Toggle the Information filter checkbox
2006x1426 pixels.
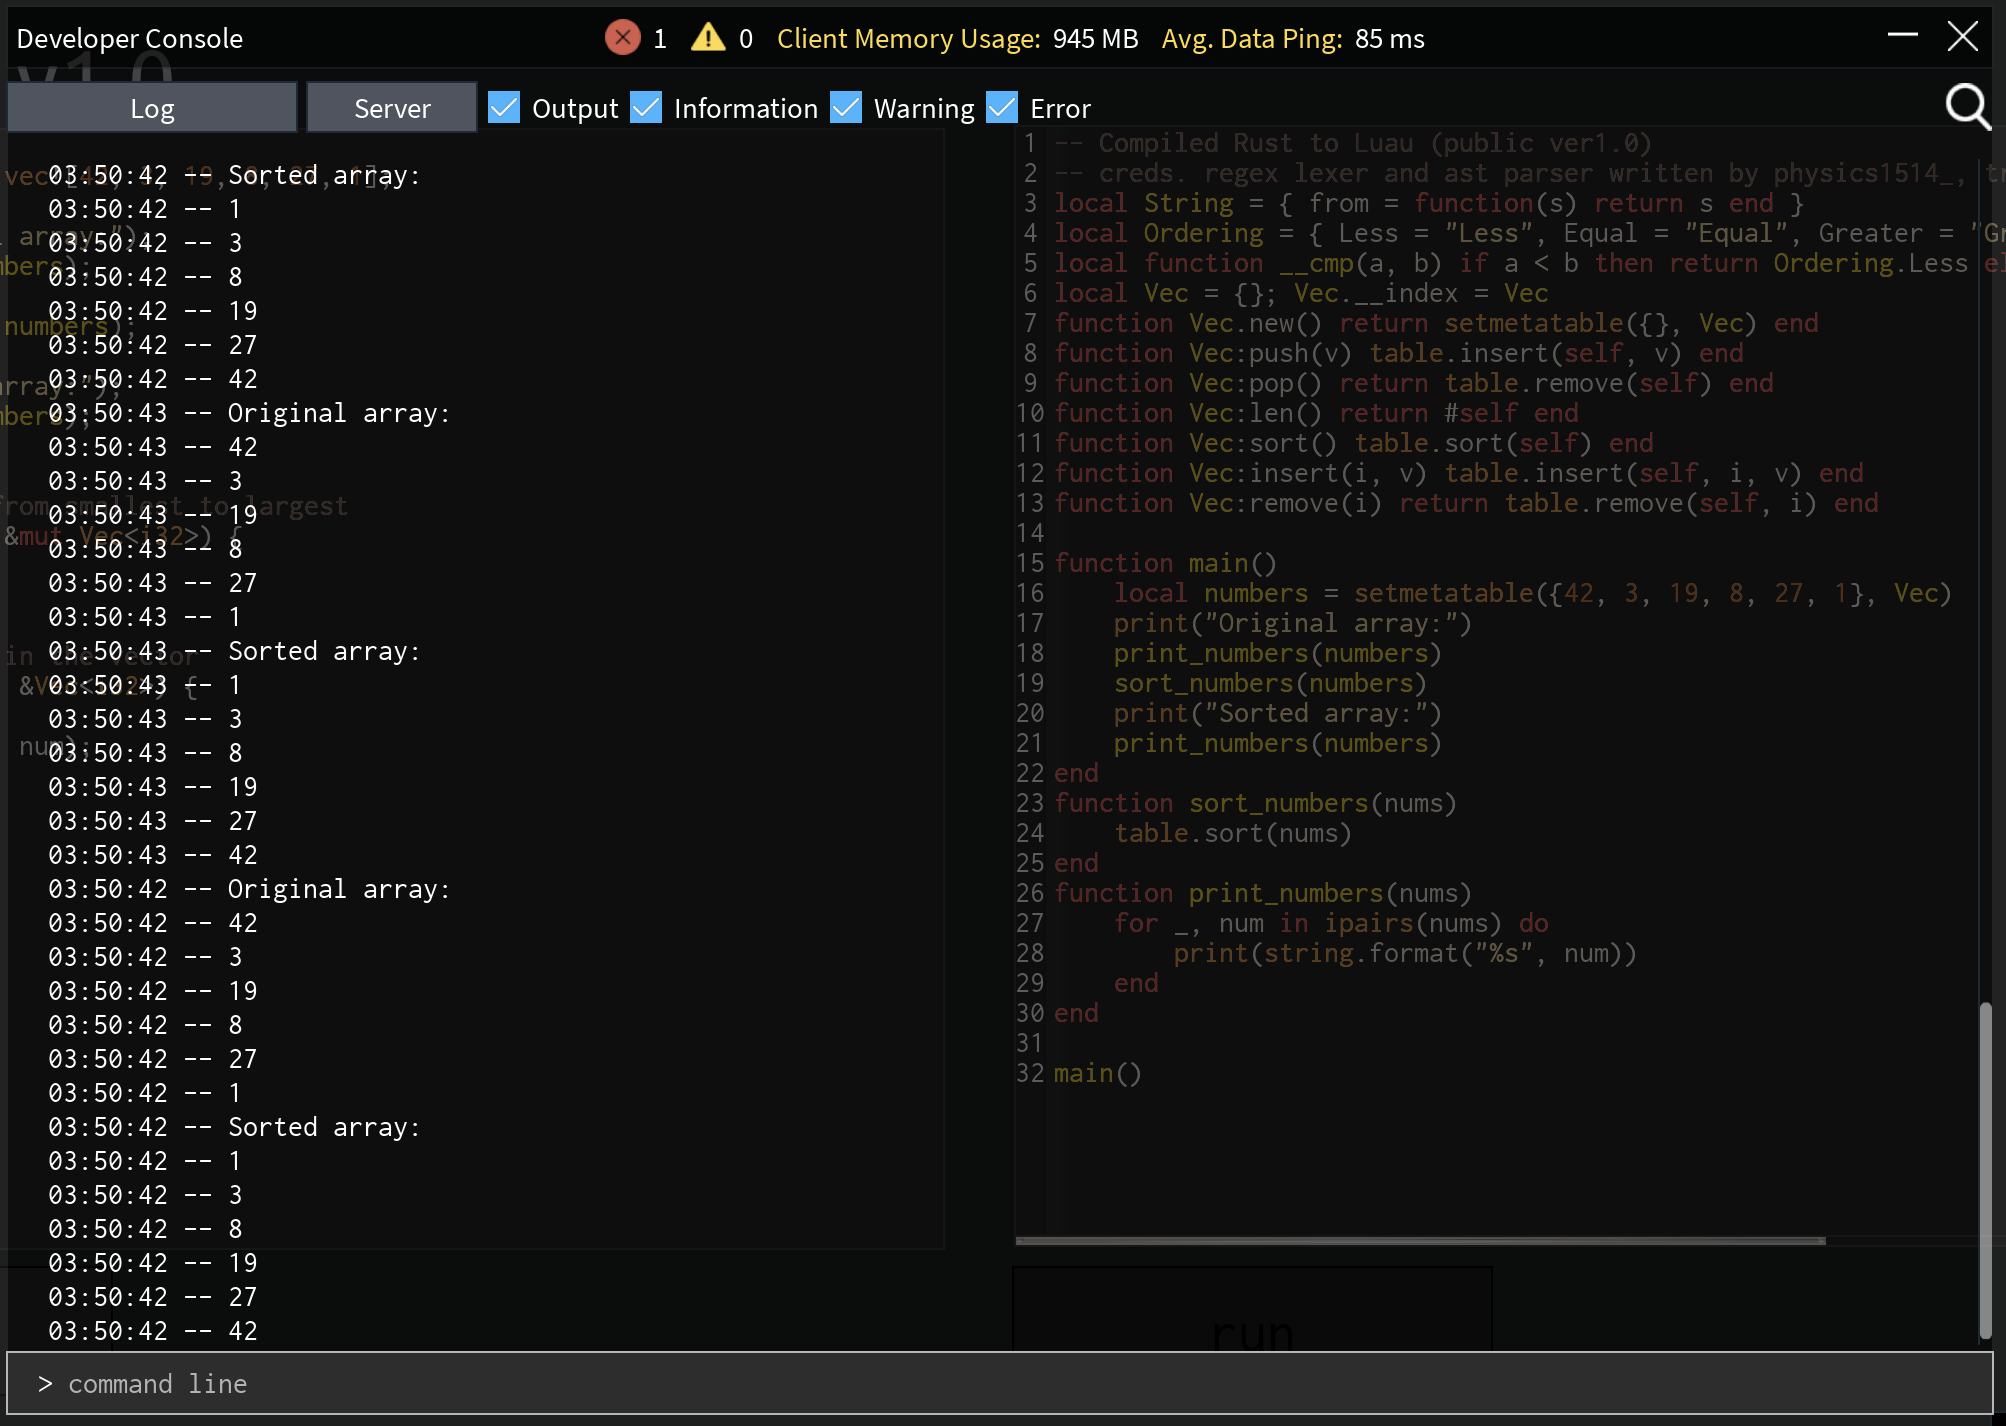click(646, 107)
